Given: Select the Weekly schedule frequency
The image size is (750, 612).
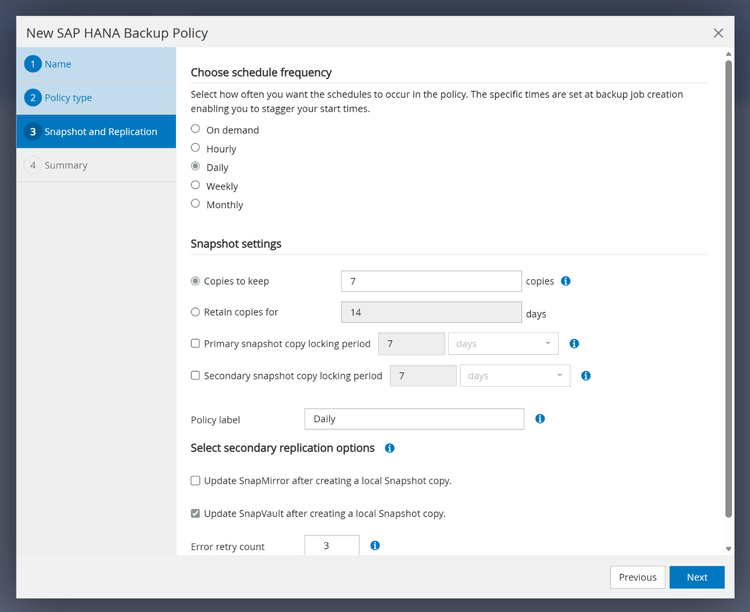Looking at the screenshot, I should tap(196, 185).
